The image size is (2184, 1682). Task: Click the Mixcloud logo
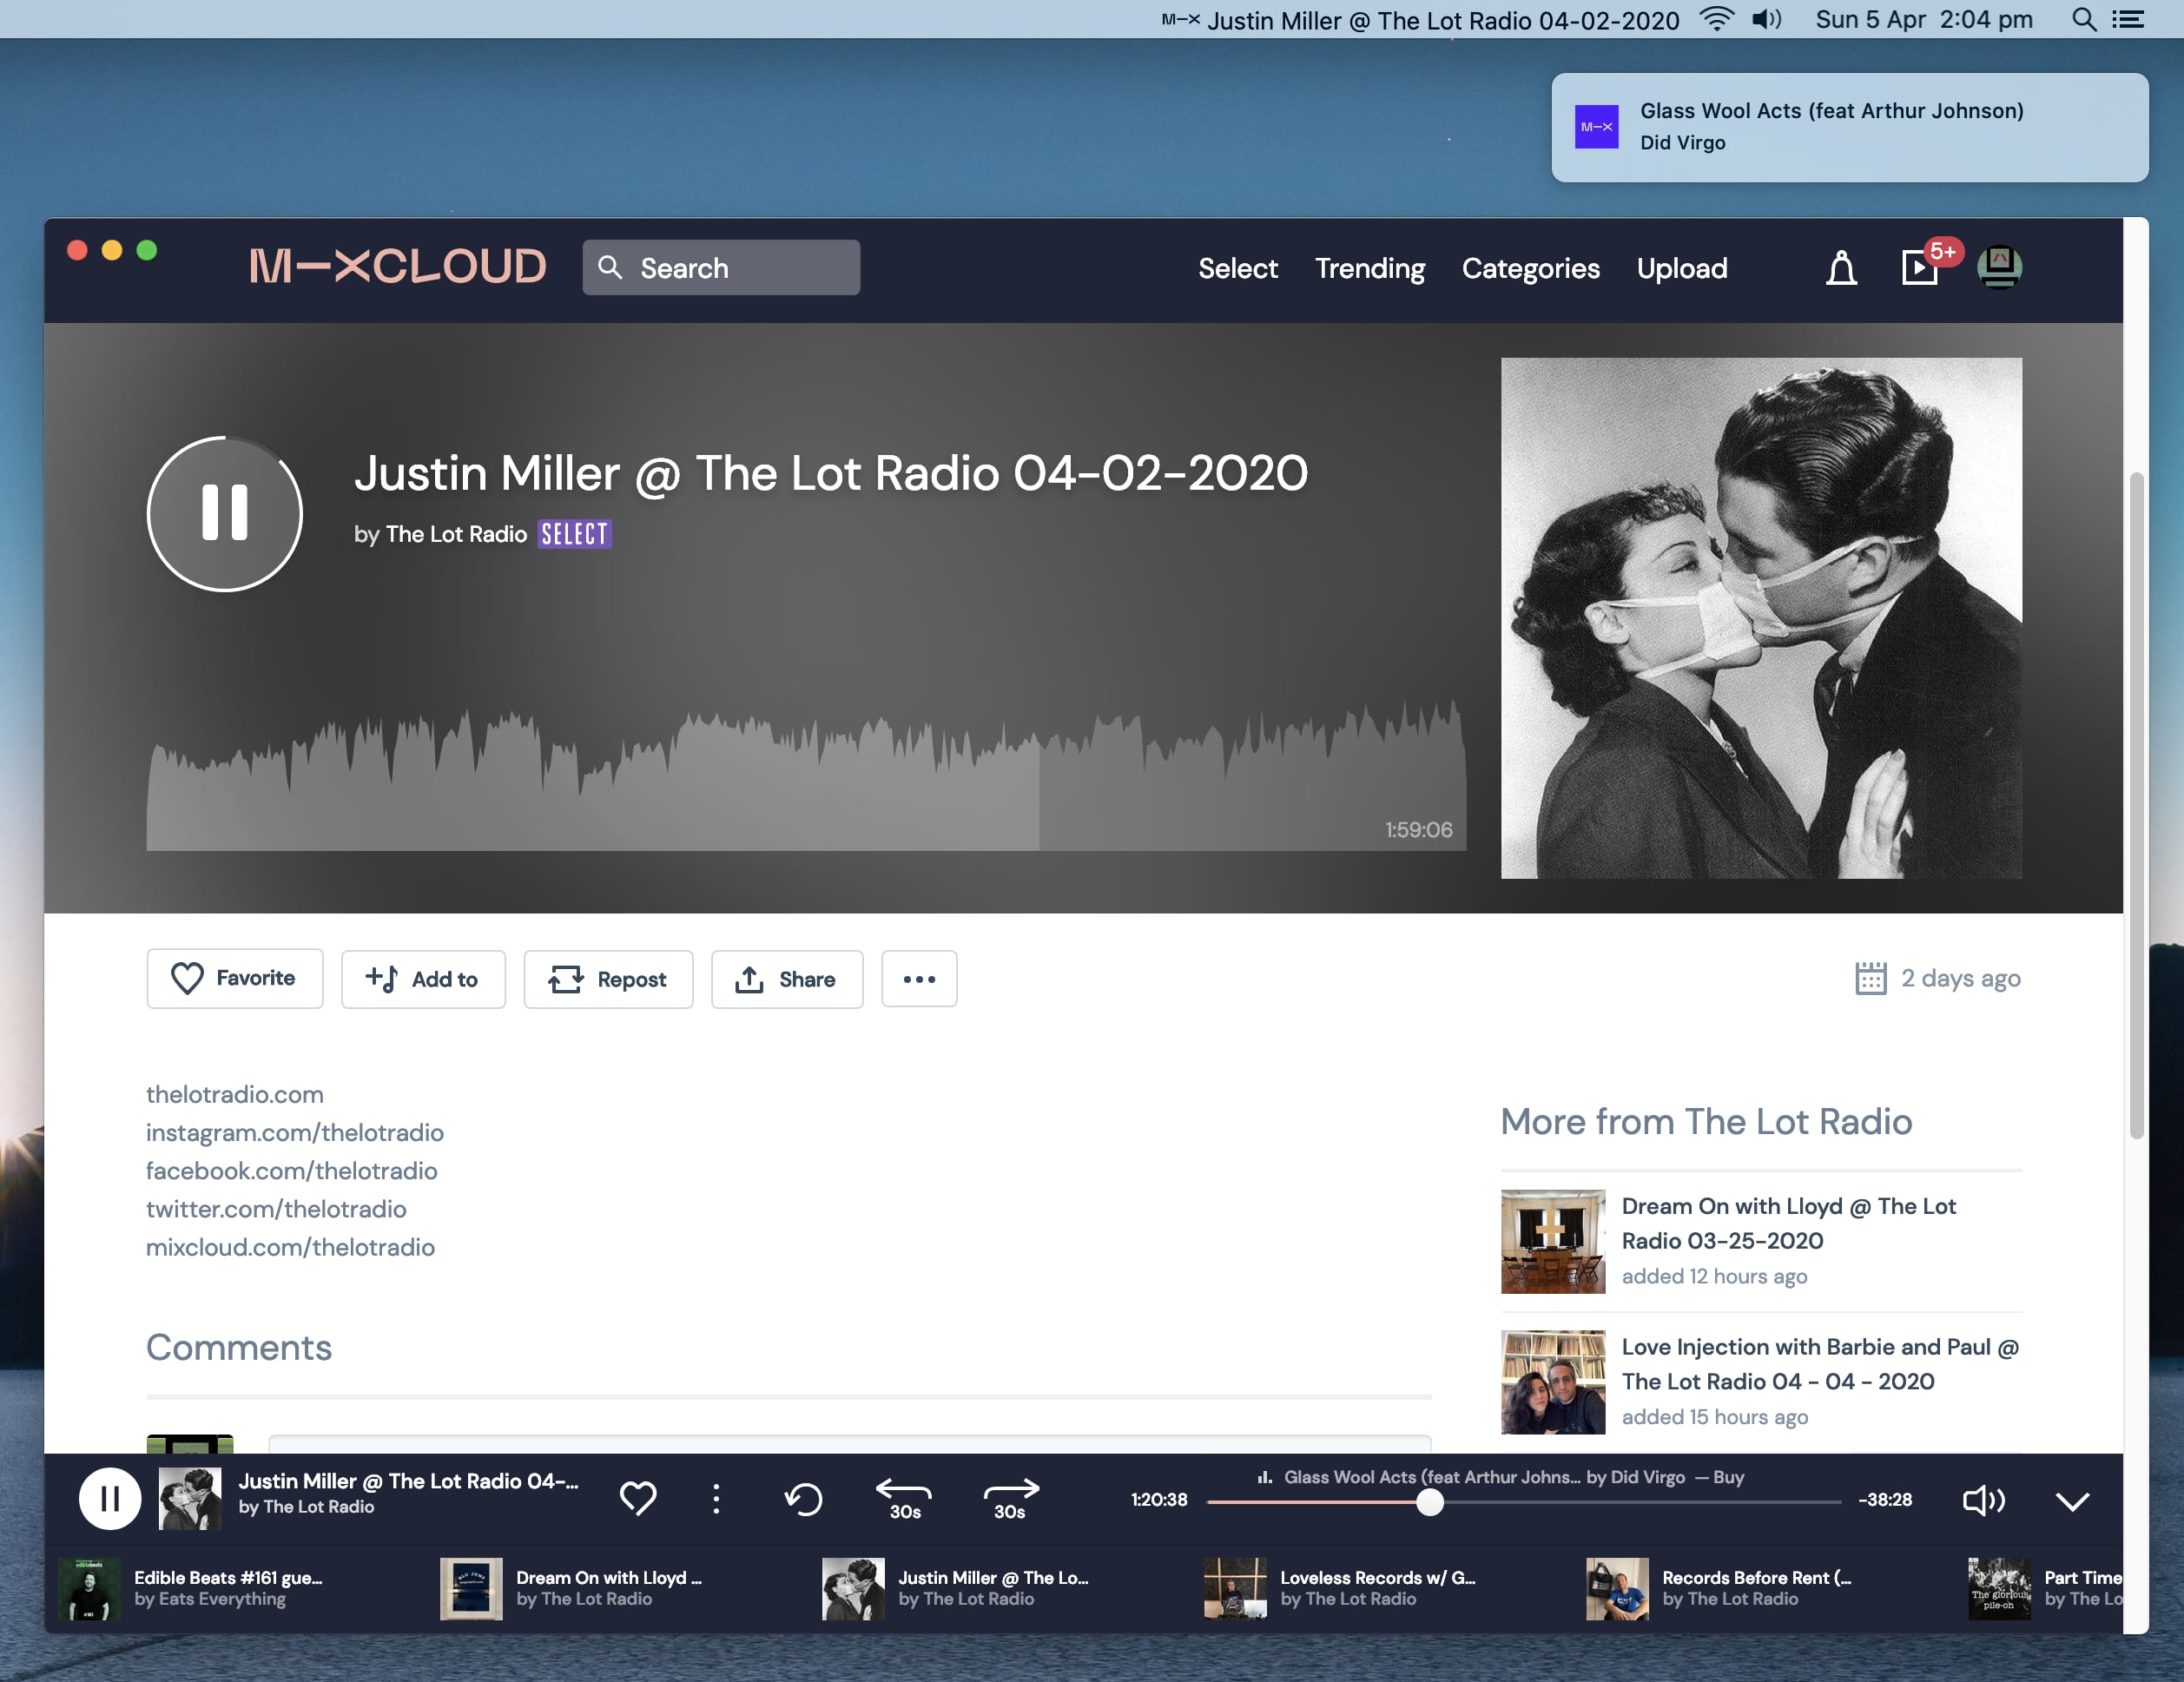[x=396, y=266]
